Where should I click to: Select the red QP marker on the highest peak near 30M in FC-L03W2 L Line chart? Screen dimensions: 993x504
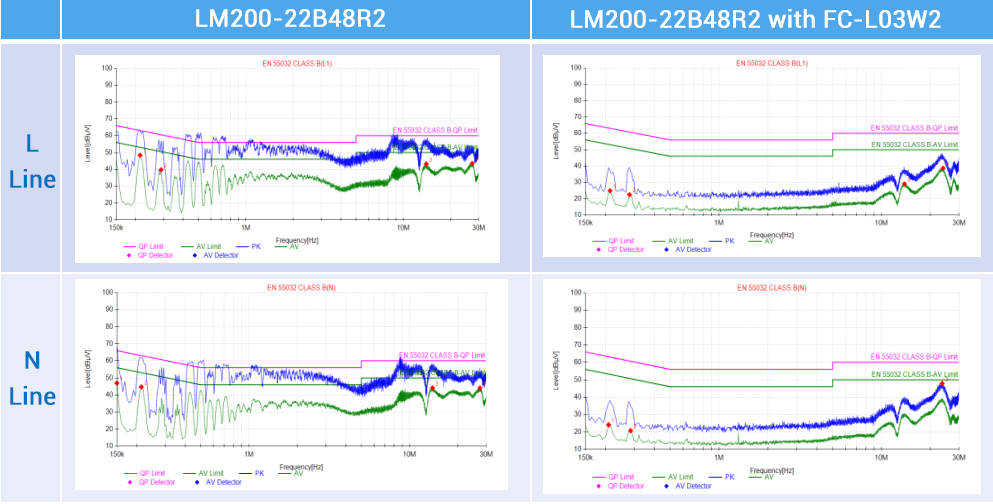pos(943,168)
